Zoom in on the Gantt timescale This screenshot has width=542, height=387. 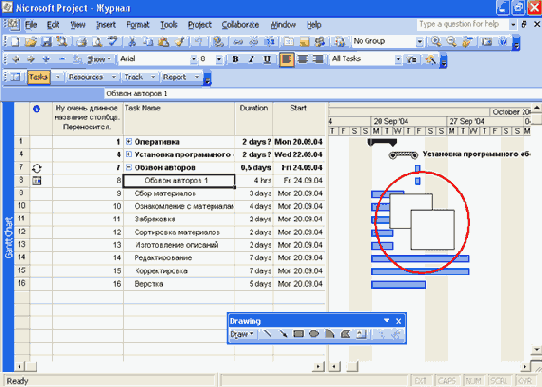click(x=436, y=42)
